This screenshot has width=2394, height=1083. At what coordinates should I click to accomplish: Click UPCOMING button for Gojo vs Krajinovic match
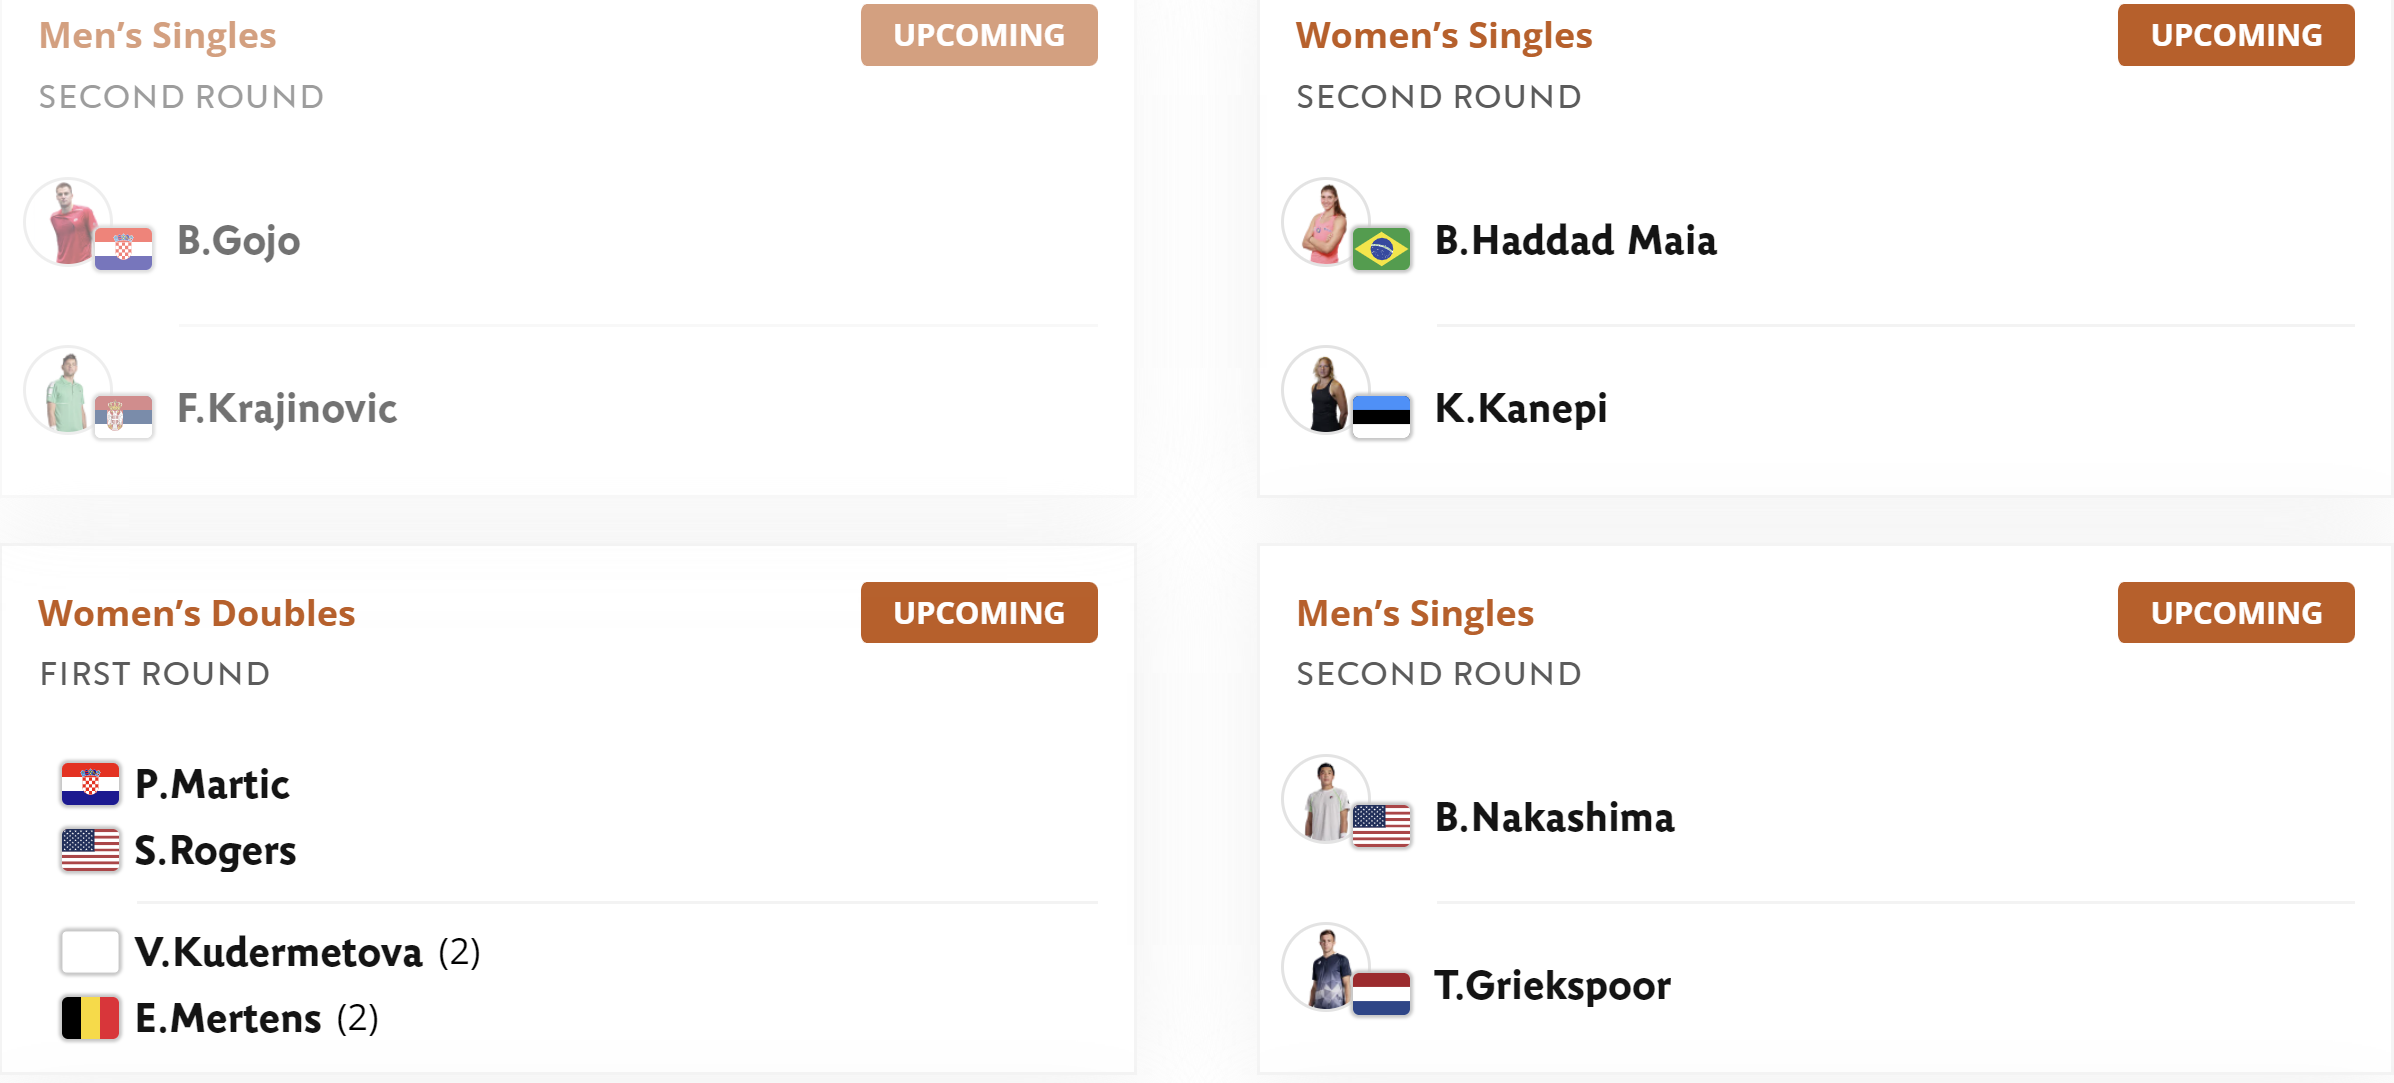coord(979,35)
